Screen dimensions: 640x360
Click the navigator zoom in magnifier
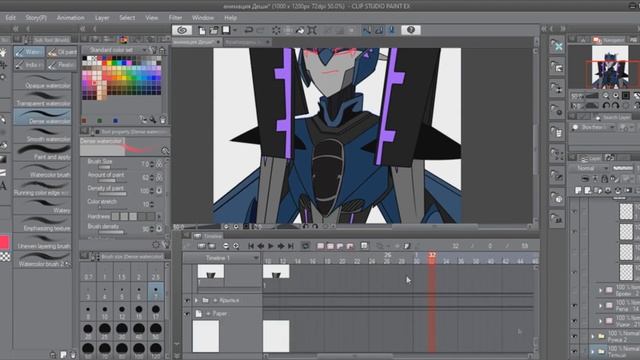pos(616,96)
